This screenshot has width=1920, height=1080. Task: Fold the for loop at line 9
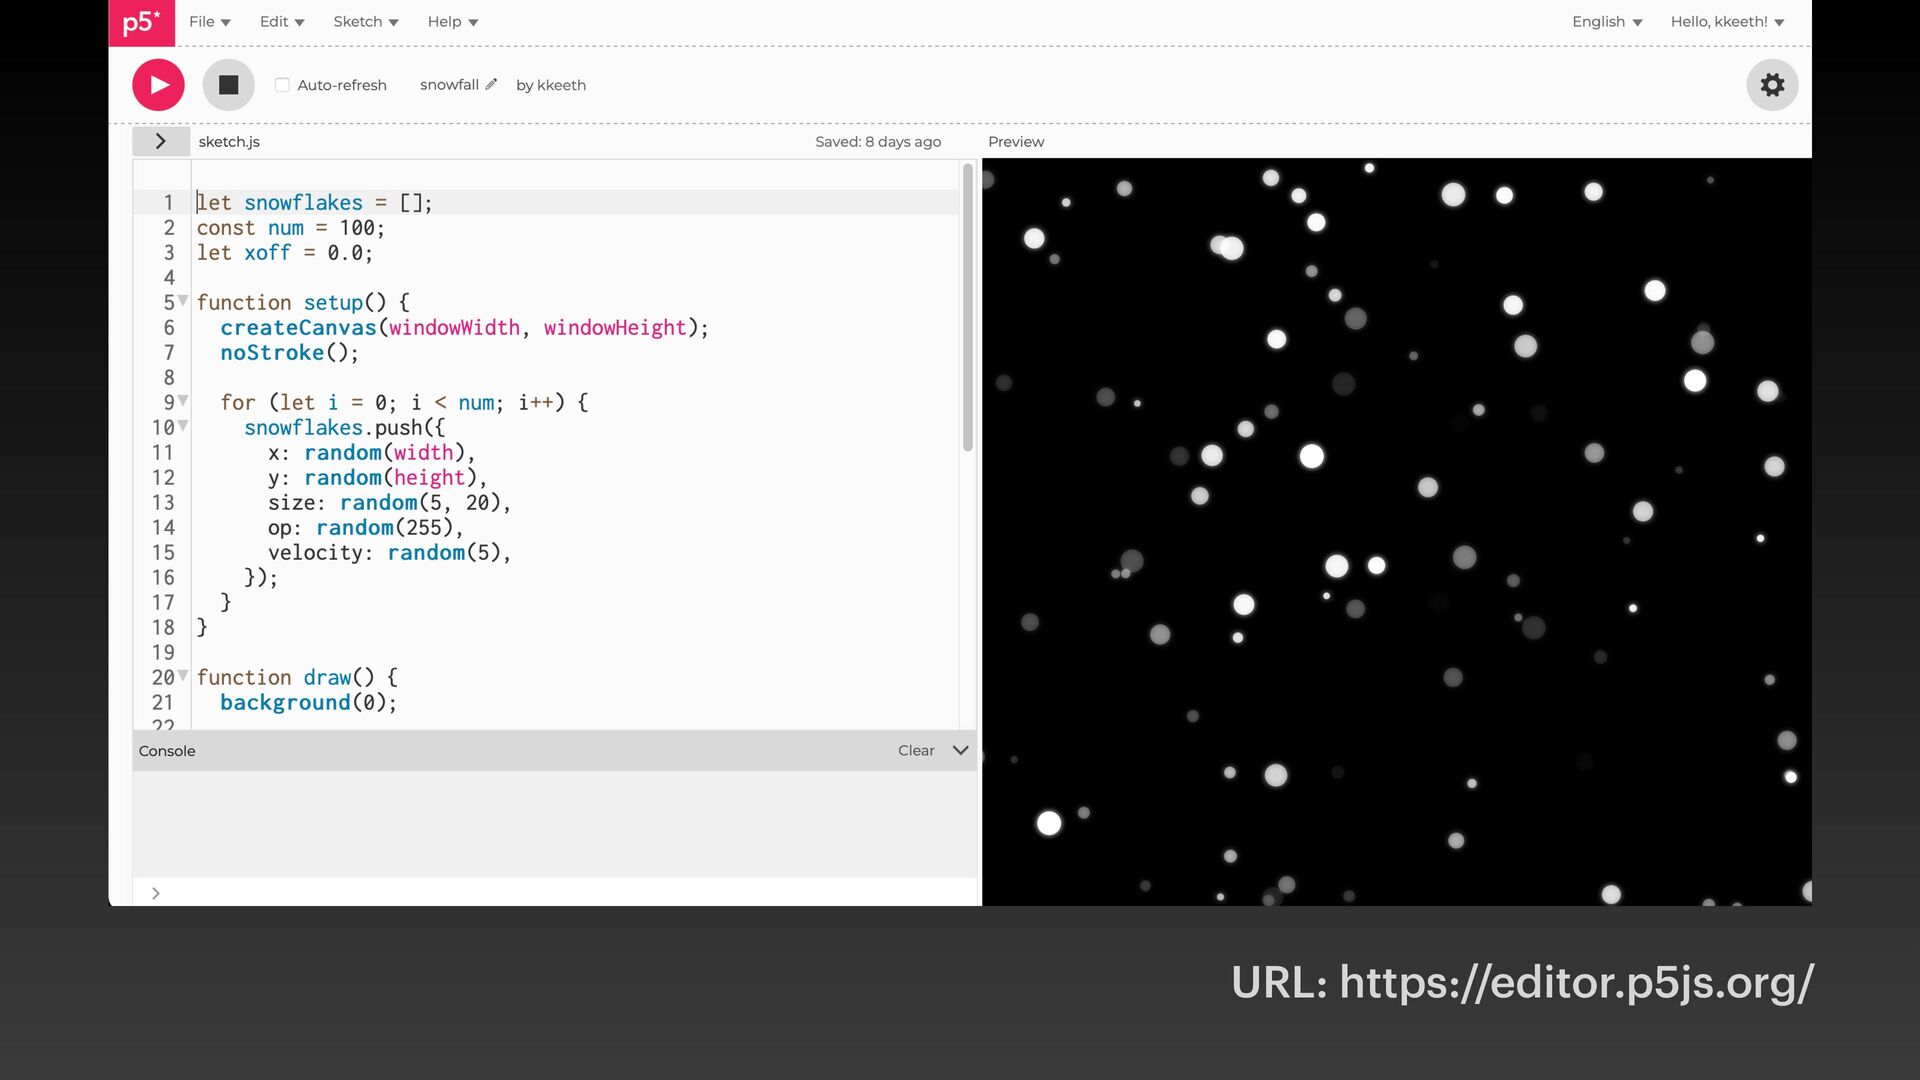click(x=183, y=401)
